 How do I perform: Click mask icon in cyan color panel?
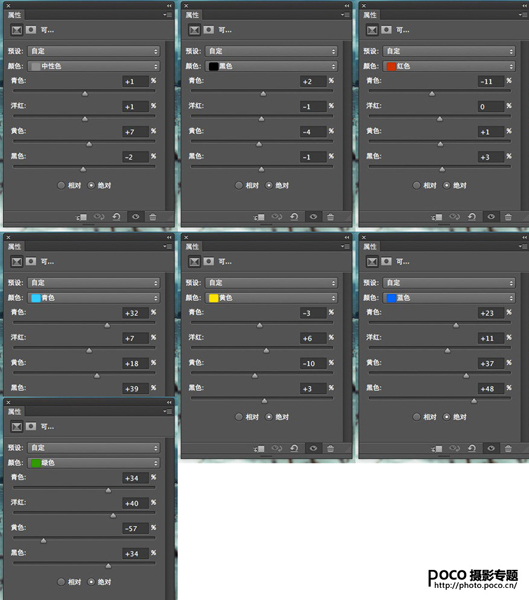pos(31,261)
